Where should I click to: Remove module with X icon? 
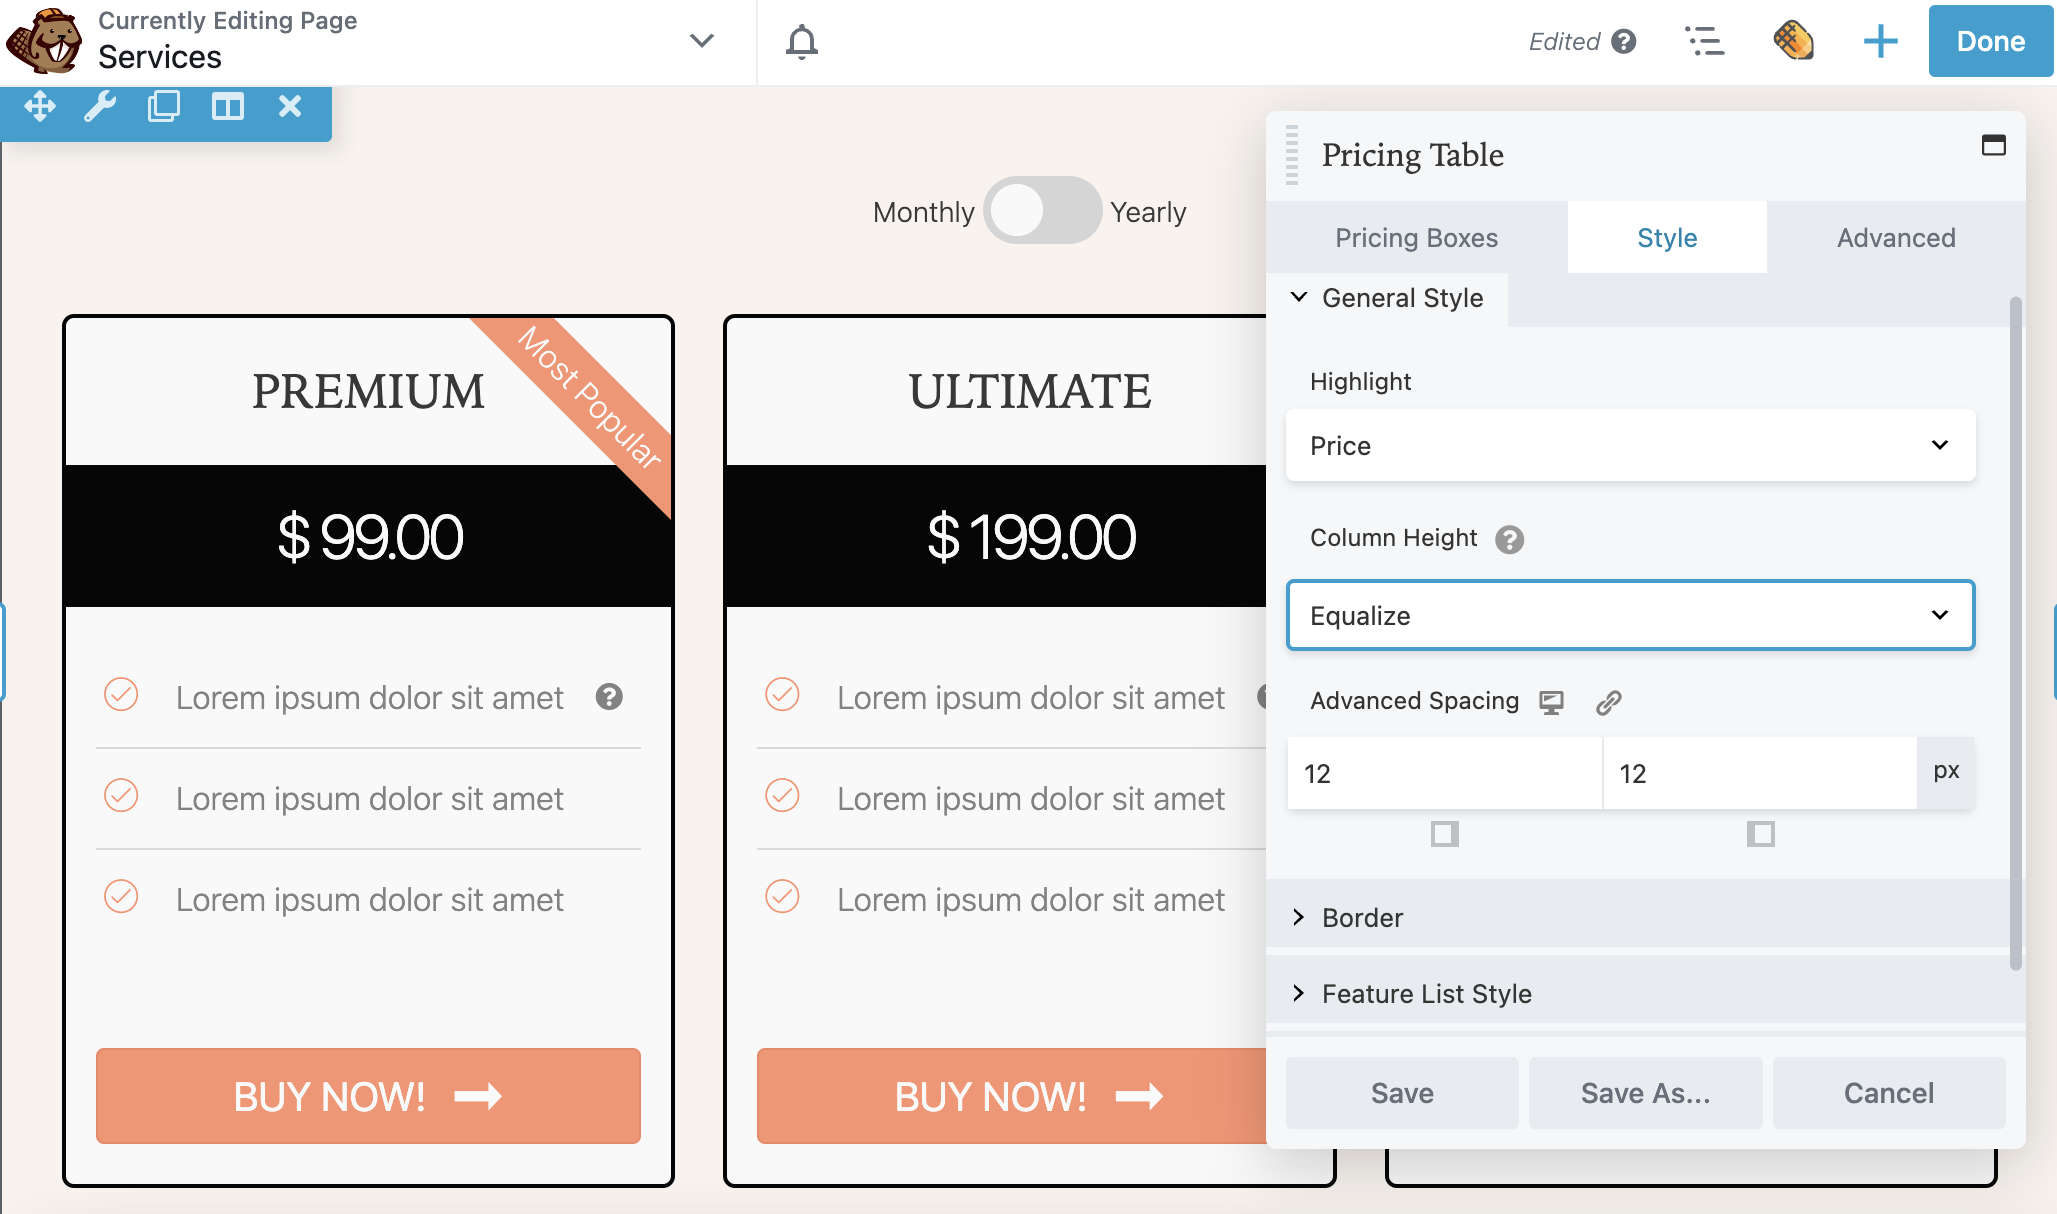tap(290, 106)
